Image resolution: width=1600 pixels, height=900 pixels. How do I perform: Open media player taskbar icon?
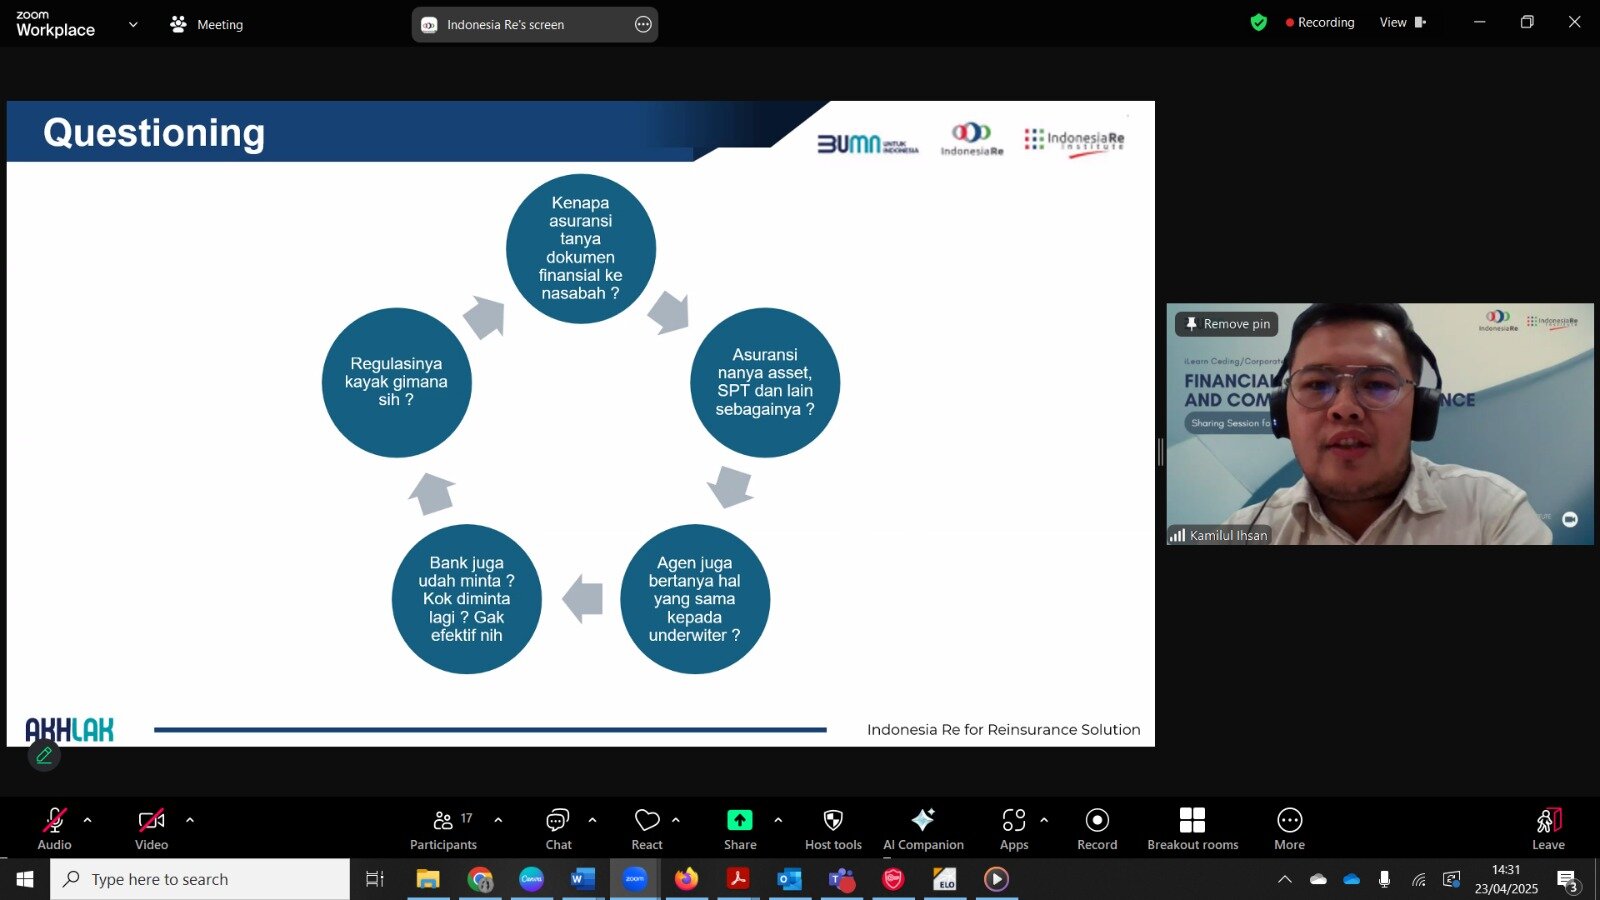click(996, 879)
